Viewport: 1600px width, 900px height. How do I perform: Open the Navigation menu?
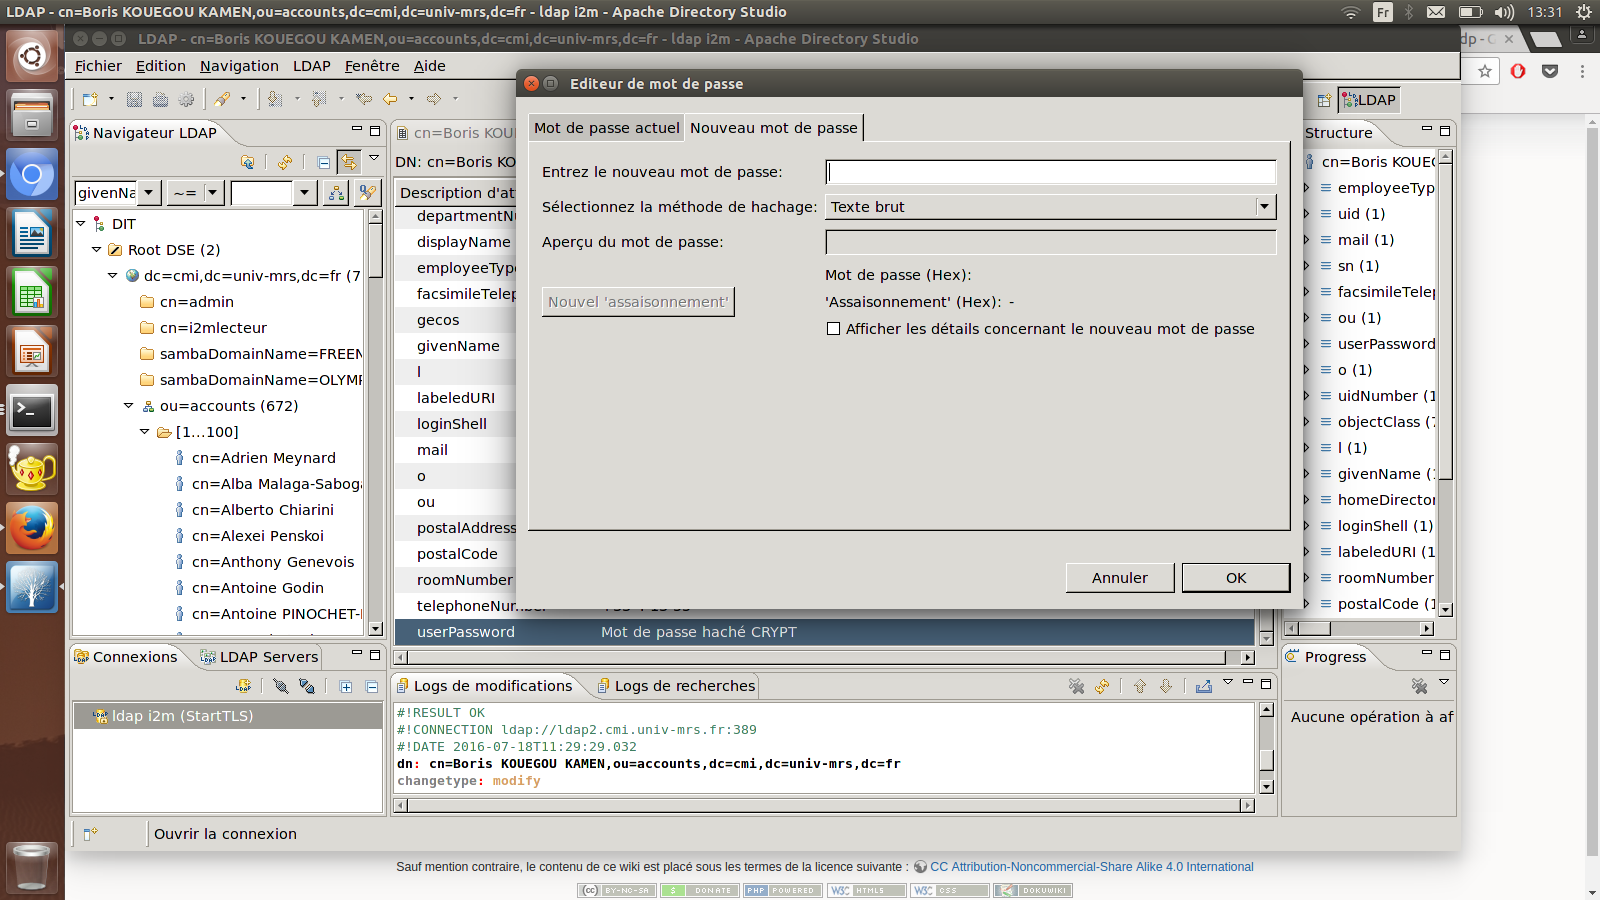(239, 66)
